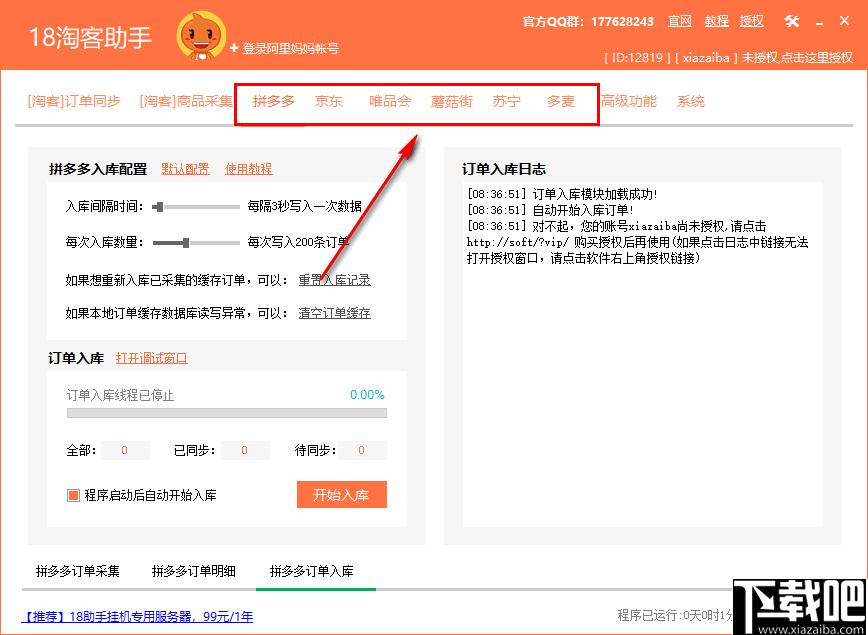Image resolution: width=868 pixels, height=635 pixels.
Task: Click the 默认配置 link
Action: click(x=185, y=169)
